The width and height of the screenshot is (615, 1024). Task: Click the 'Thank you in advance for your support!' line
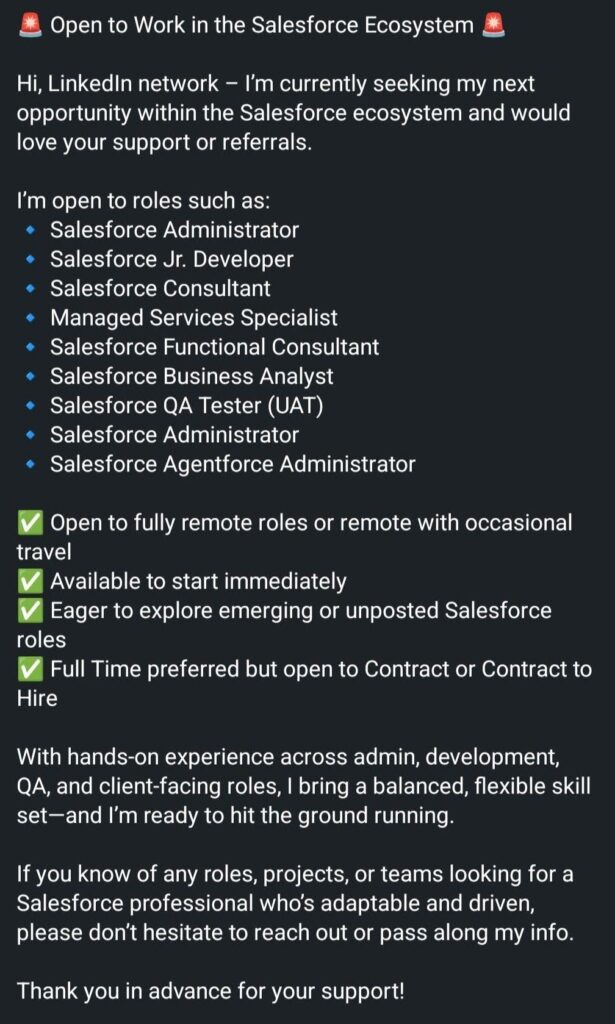(210, 991)
